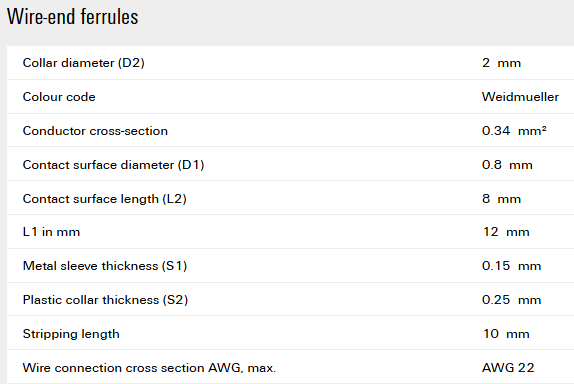Select Contact surface length (L2) label
574x384 pixels.
pos(104,199)
